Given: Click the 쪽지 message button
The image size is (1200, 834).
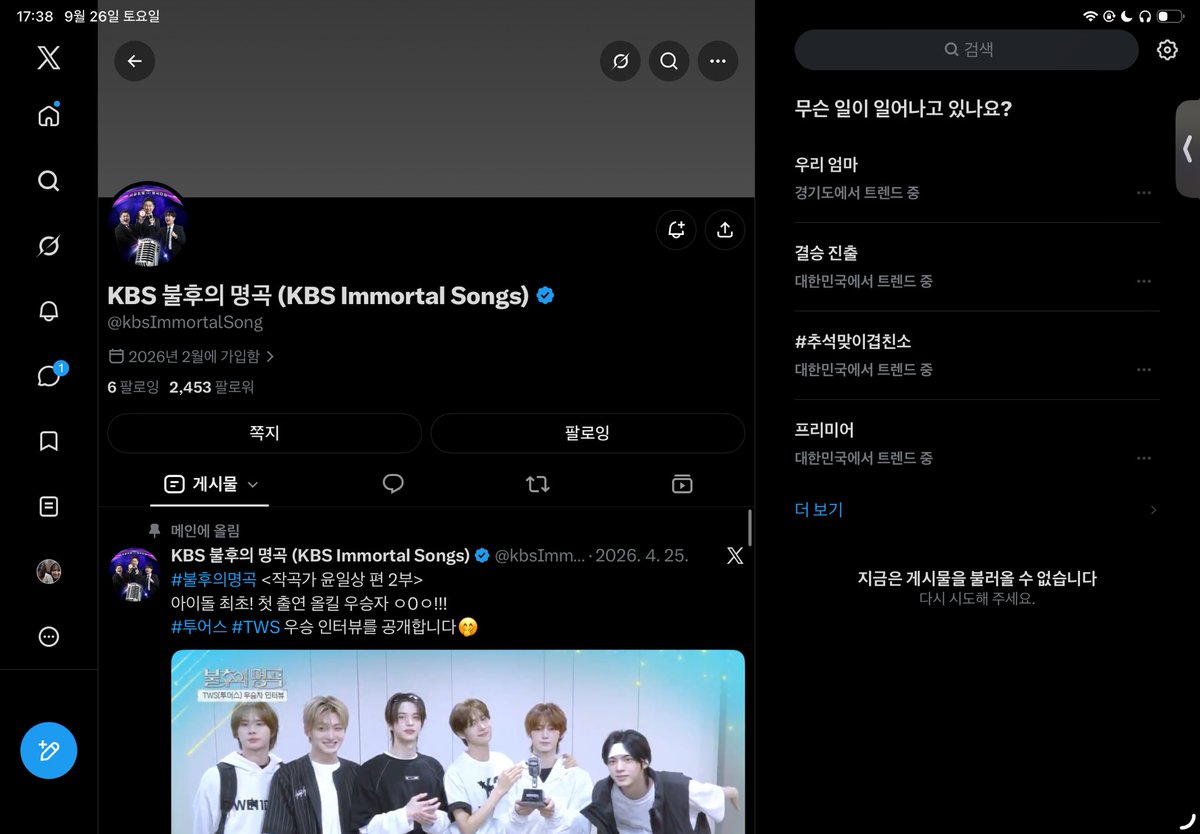Looking at the screenshot, I should pos(264,433).
